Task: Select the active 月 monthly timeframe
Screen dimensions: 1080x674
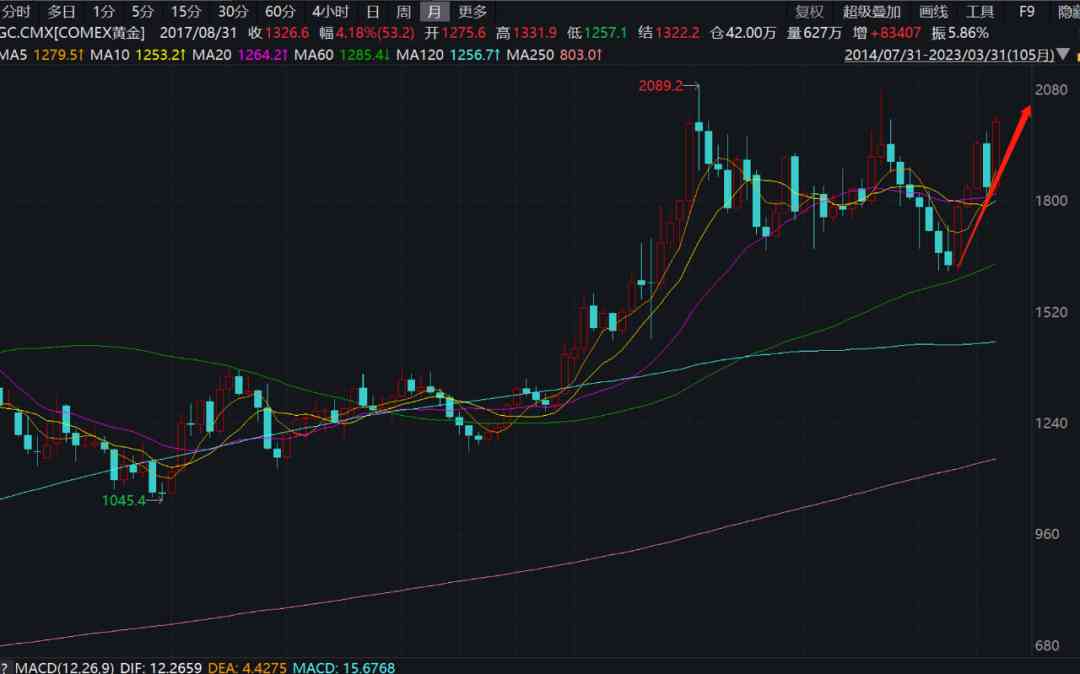Action: coord(433,12)
